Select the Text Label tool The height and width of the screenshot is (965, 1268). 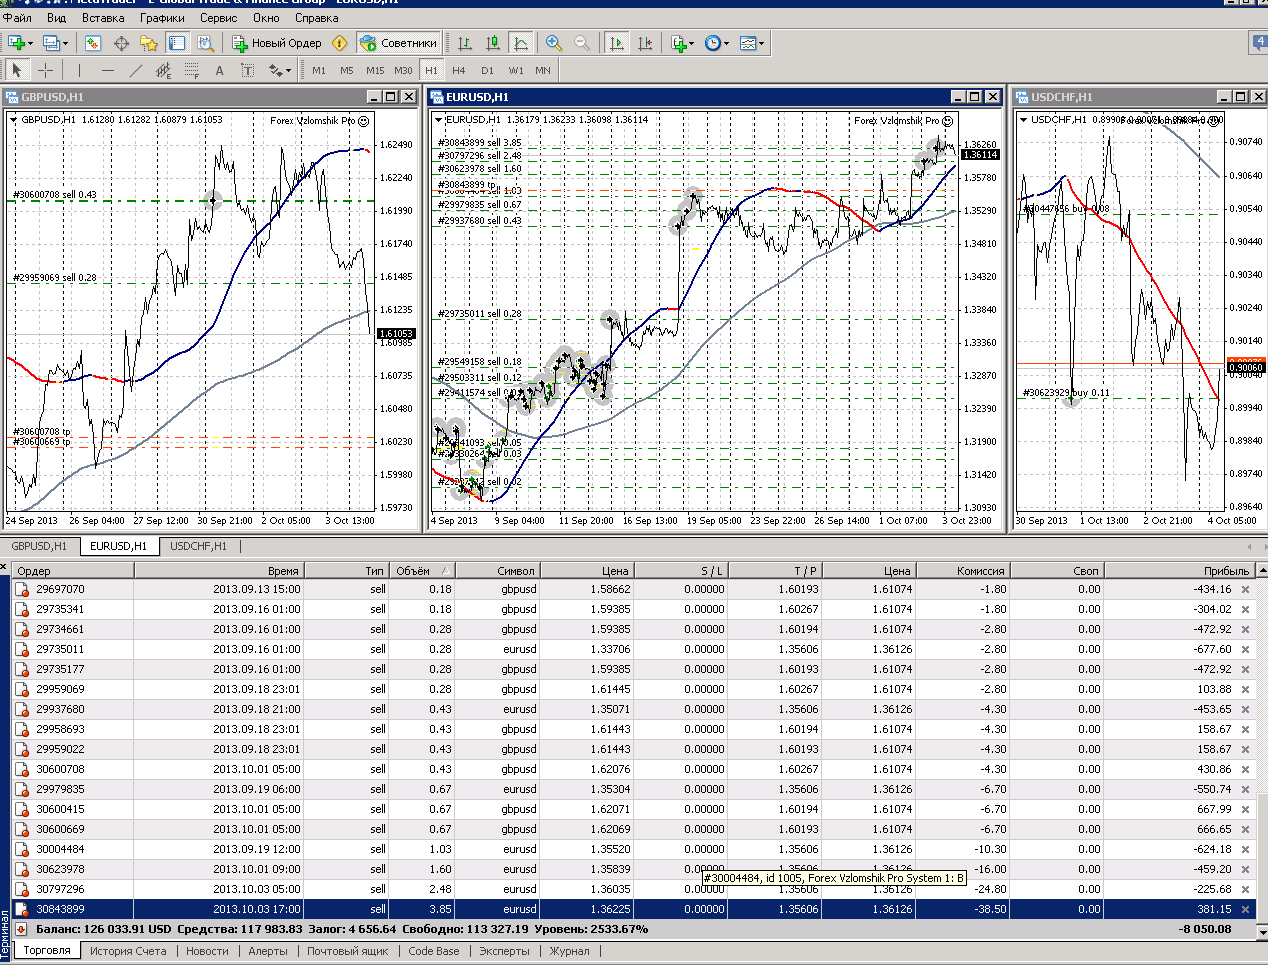click(x=247, y=70)
